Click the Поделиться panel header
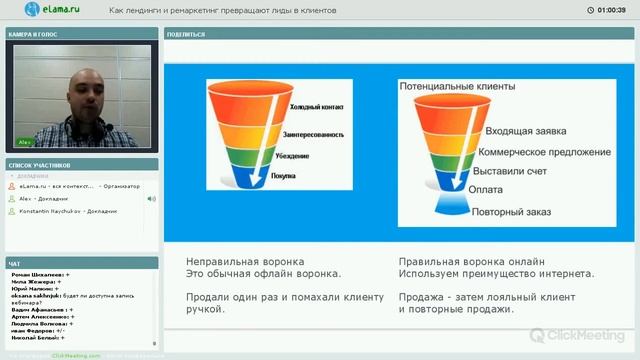 [x=399, y=34]
